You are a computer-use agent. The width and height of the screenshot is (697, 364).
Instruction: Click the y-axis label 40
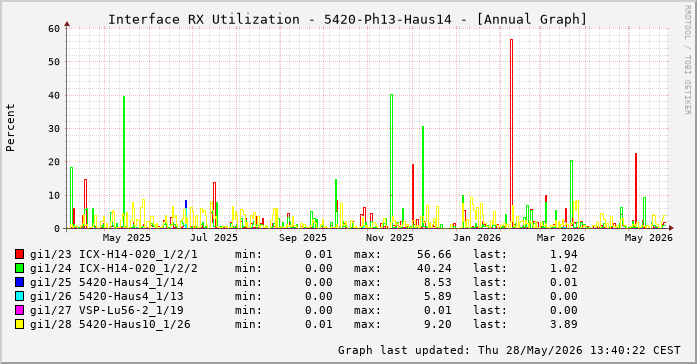click(54, 95)
